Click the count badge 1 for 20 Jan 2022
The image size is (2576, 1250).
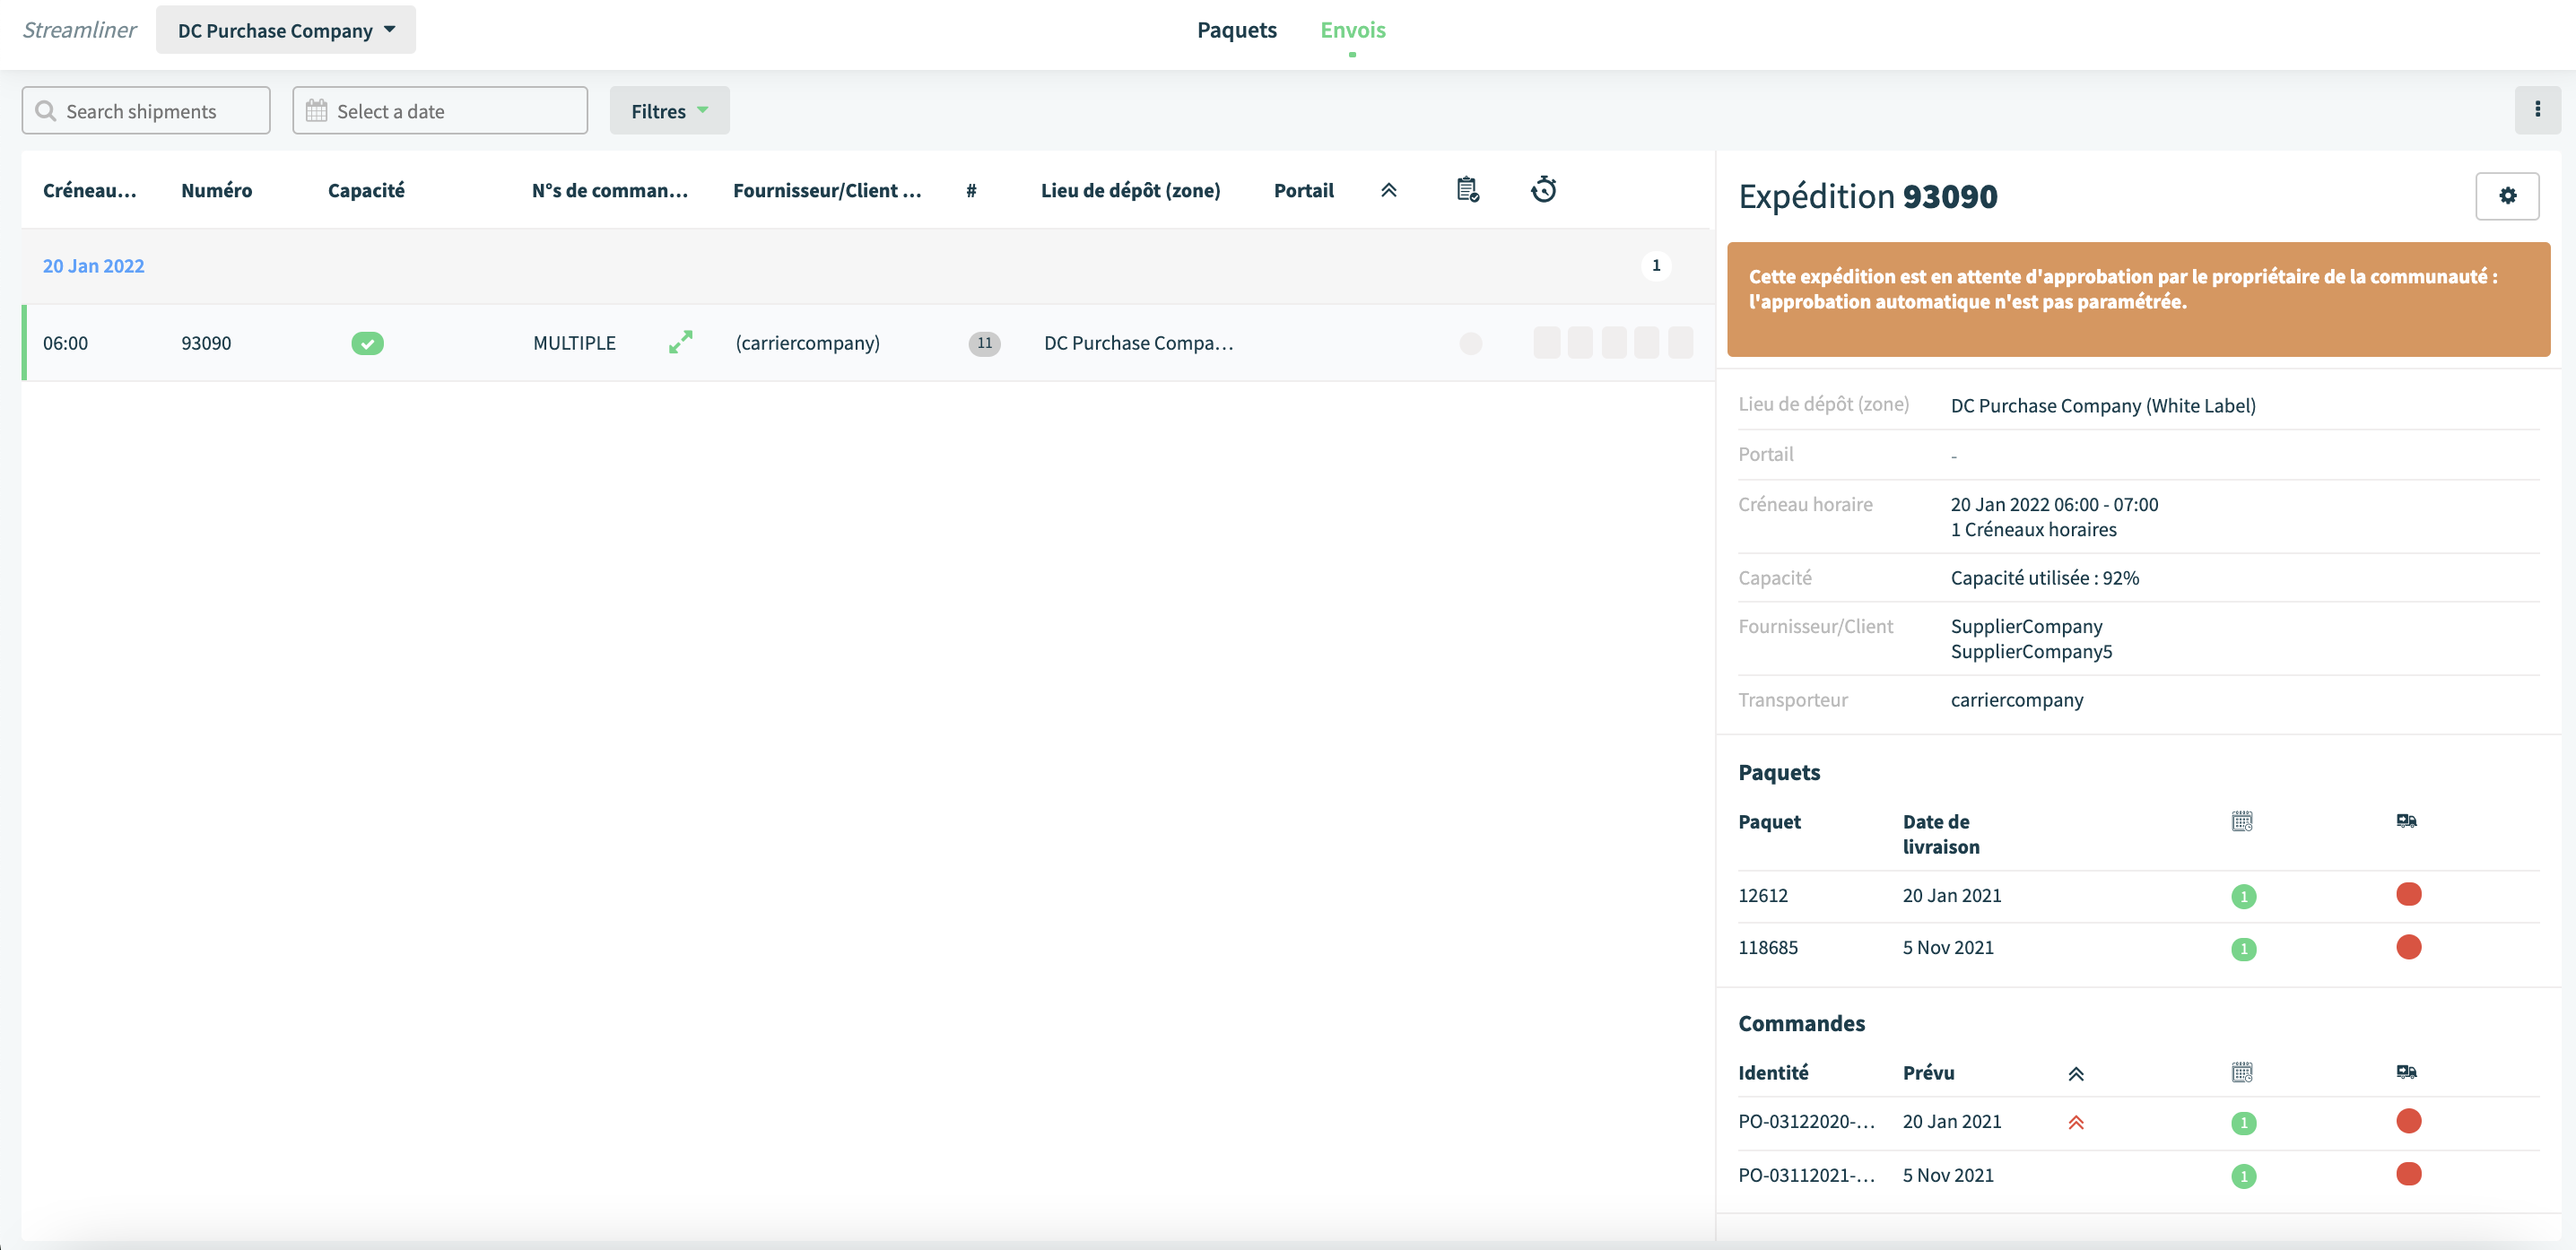tap(1655, 265)
